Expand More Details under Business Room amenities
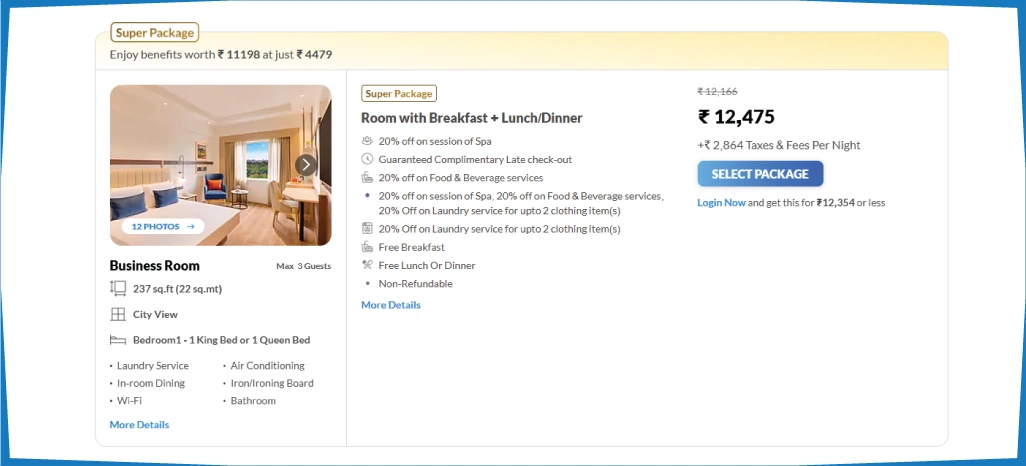Image resolution: width=1026 pixels, height=466 pixels. (x=139, y=425)
